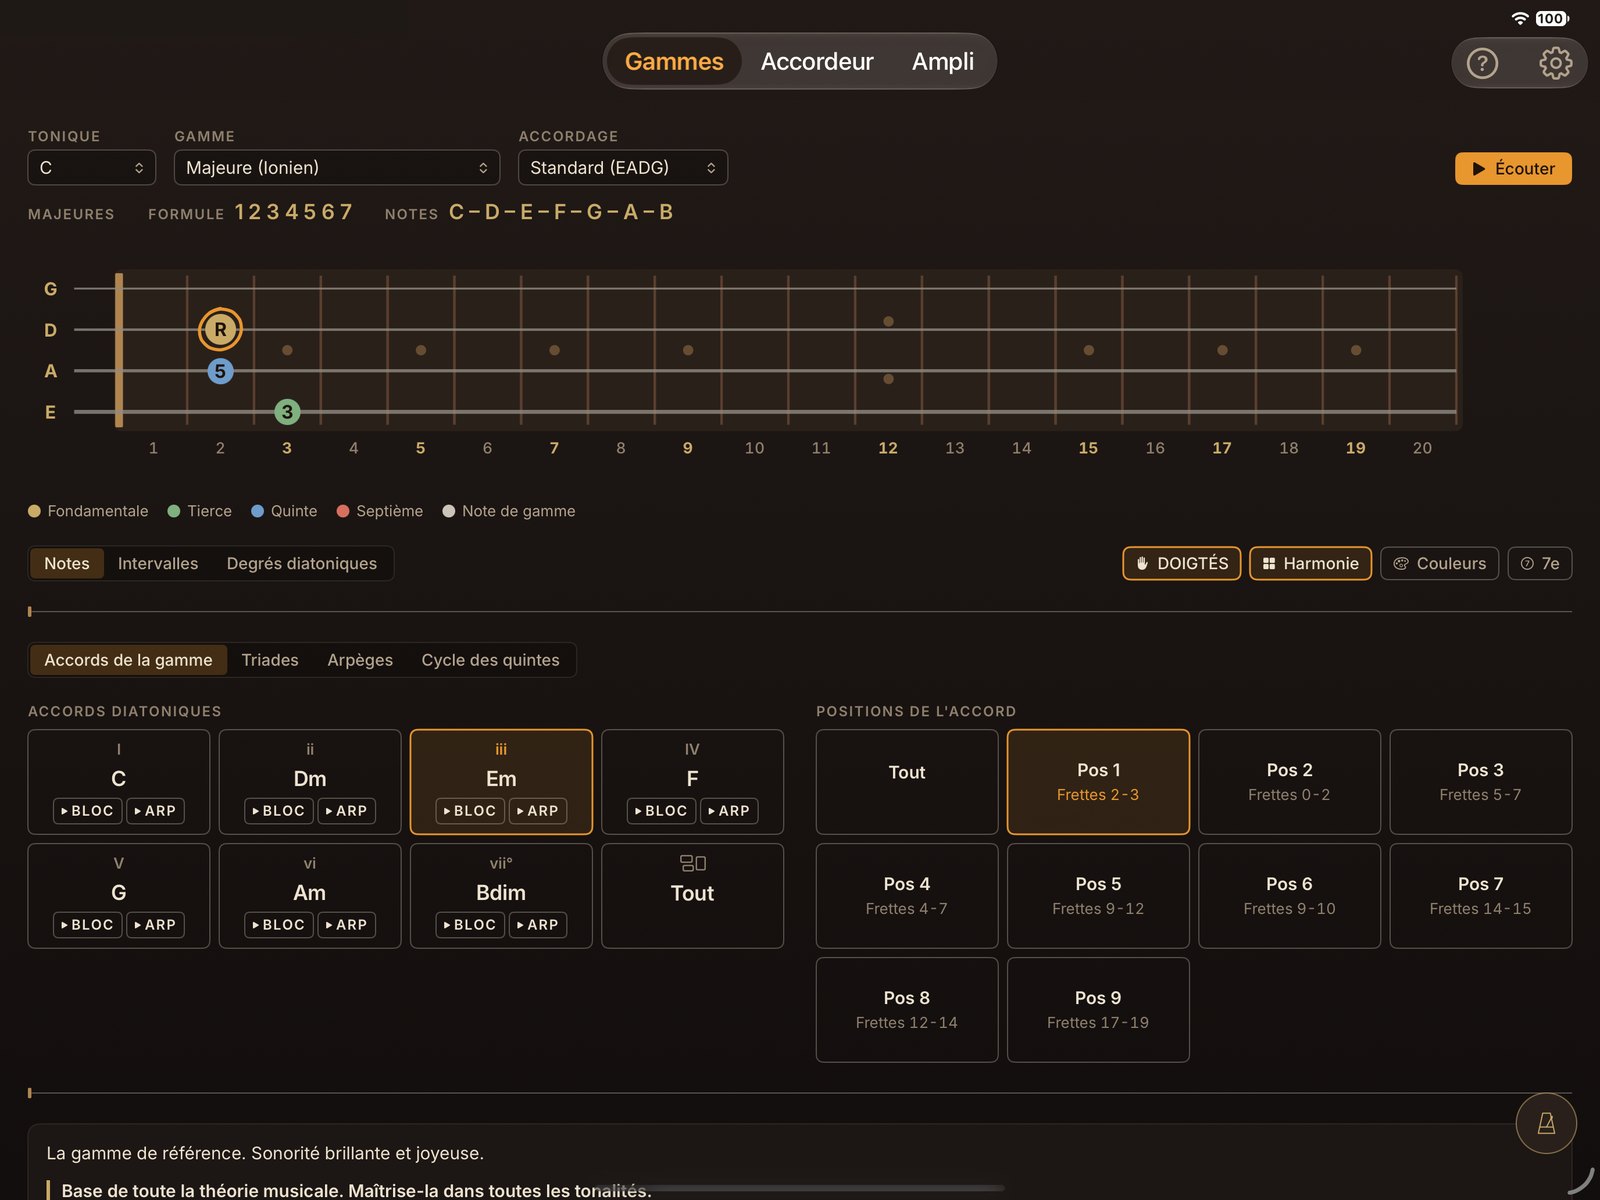This screenshot has width=1600, height=1200.
Task: Select the Tout positions card
Action: click(x=907, y=782)
